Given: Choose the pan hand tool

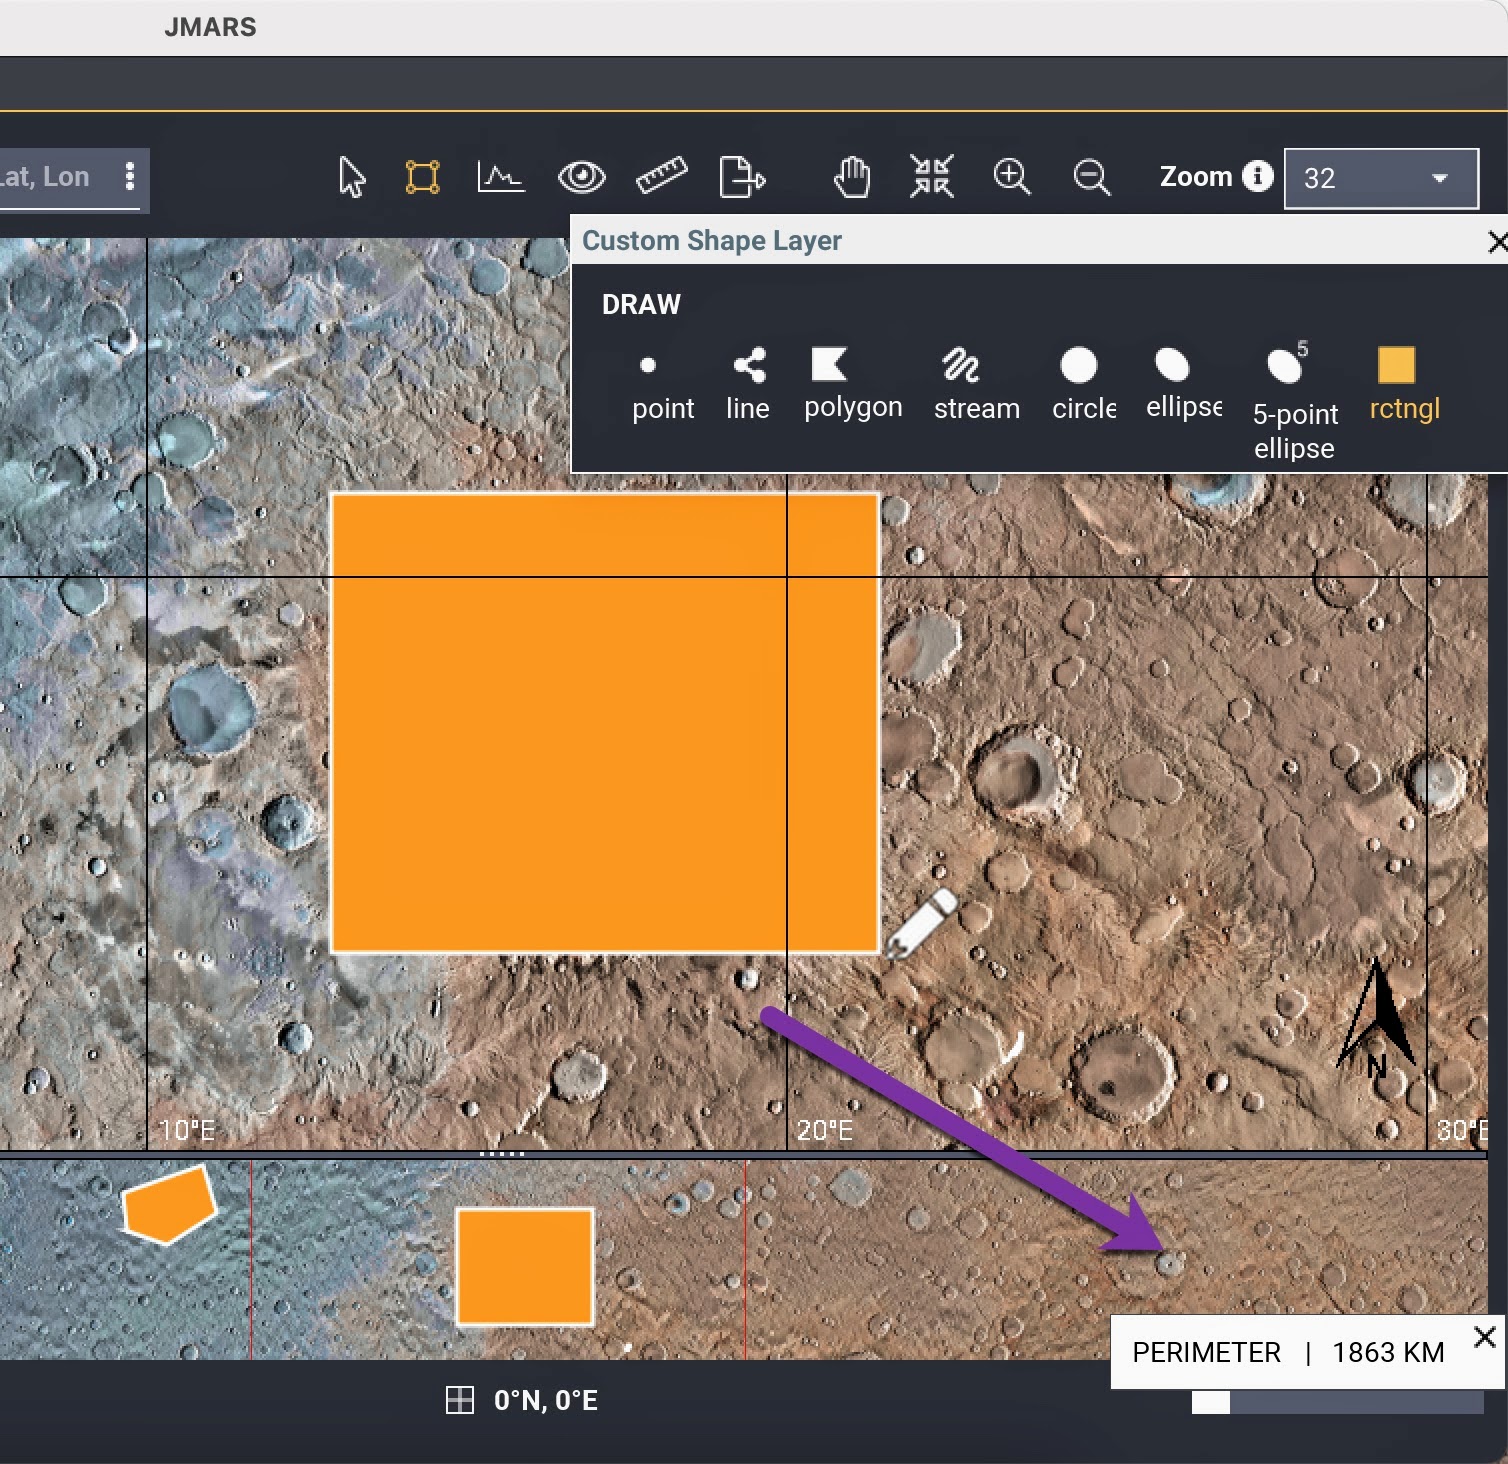Looking at the screenshot, I should tap(852, 178).
